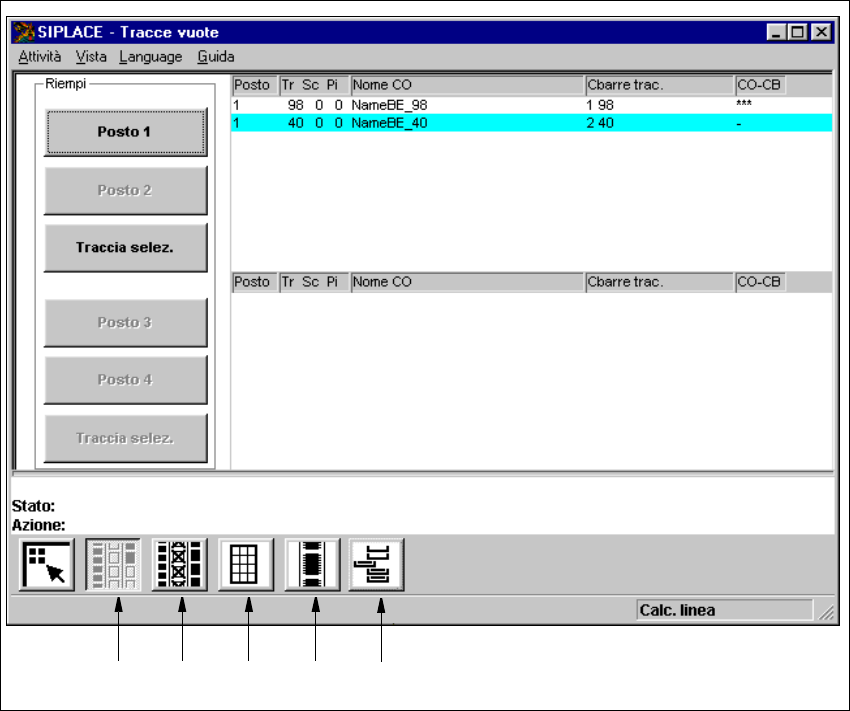The width and height of the screenshot is (850, 711).
Task: Click the greyed feeder table view icon
Action: coord(113,564)
